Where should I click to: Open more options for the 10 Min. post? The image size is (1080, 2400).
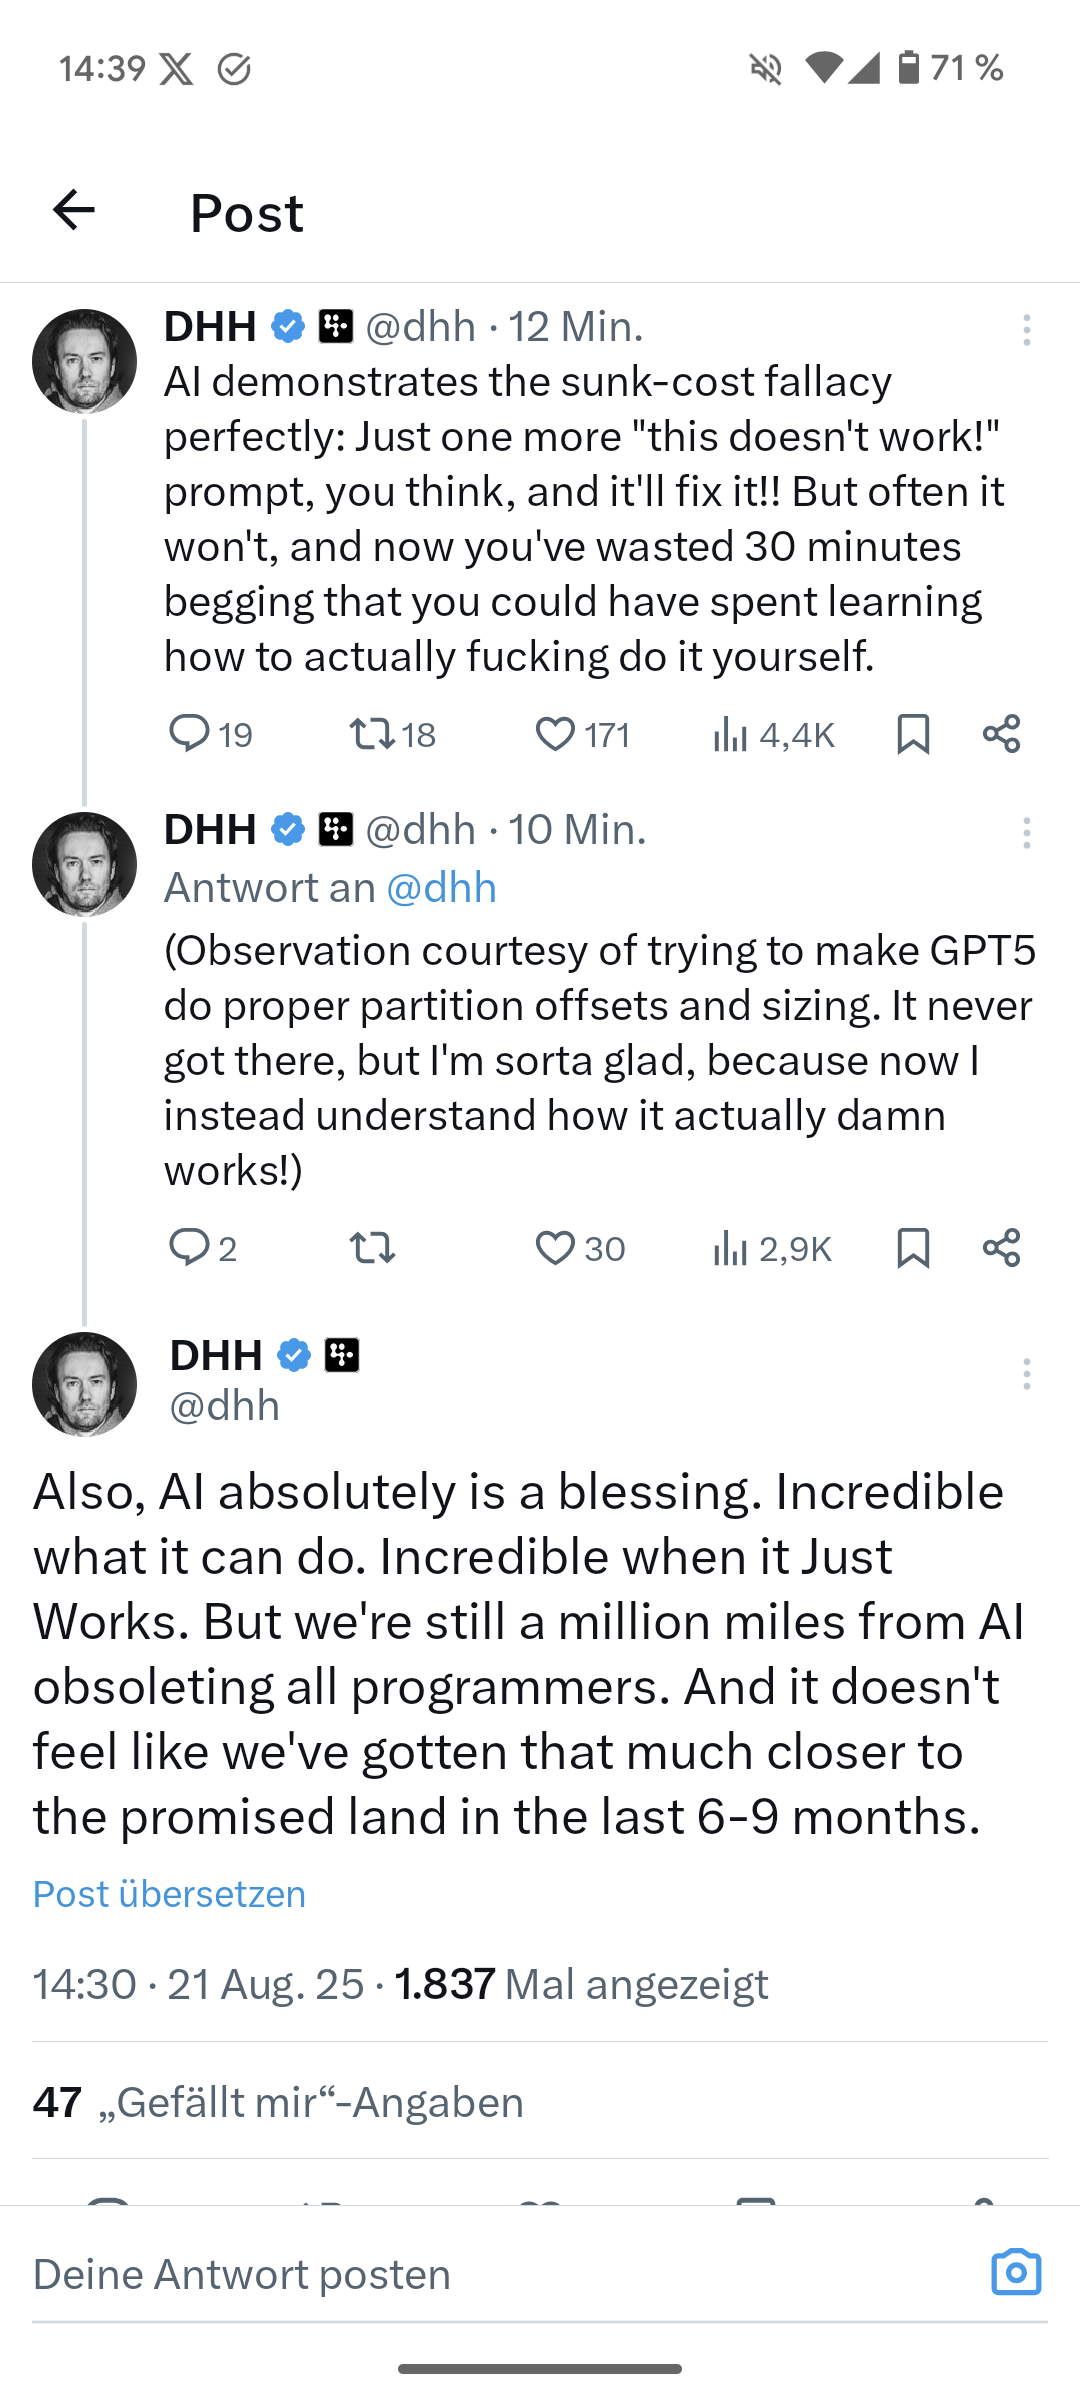tap(1026, 833)
